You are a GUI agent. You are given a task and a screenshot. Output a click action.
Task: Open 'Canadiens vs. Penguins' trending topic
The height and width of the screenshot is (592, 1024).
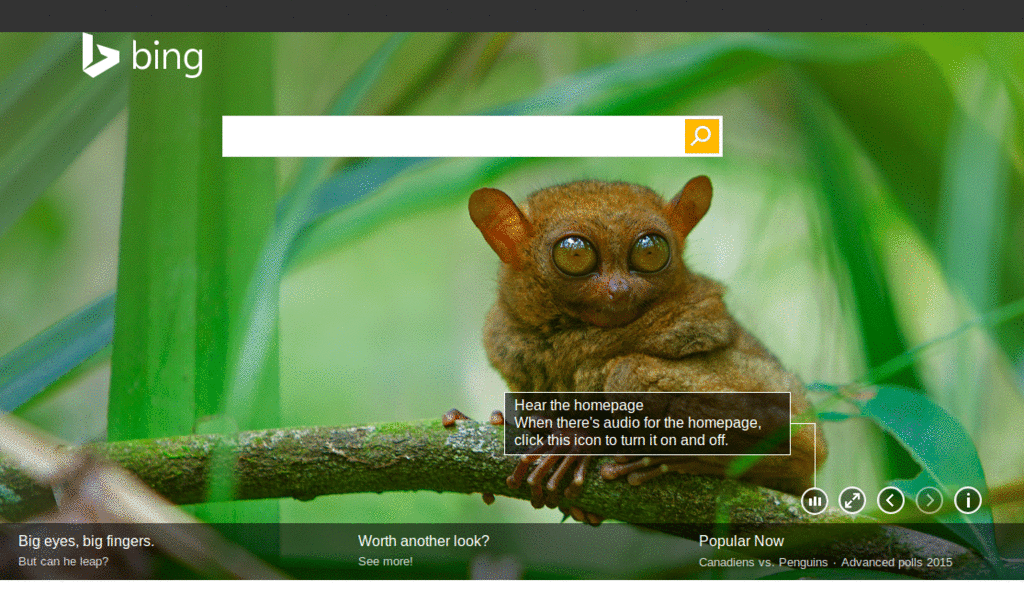pos(763,562)
